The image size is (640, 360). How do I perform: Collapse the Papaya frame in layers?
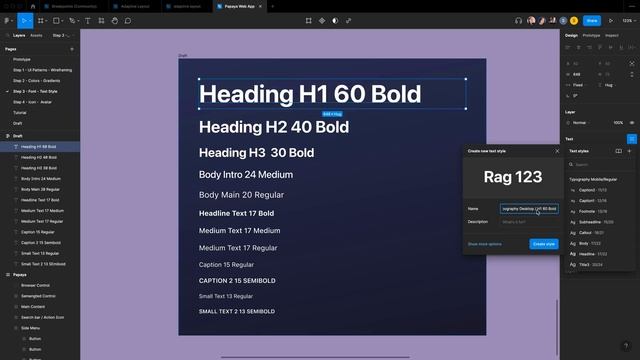pyautogui.click(x=8, y=275)
